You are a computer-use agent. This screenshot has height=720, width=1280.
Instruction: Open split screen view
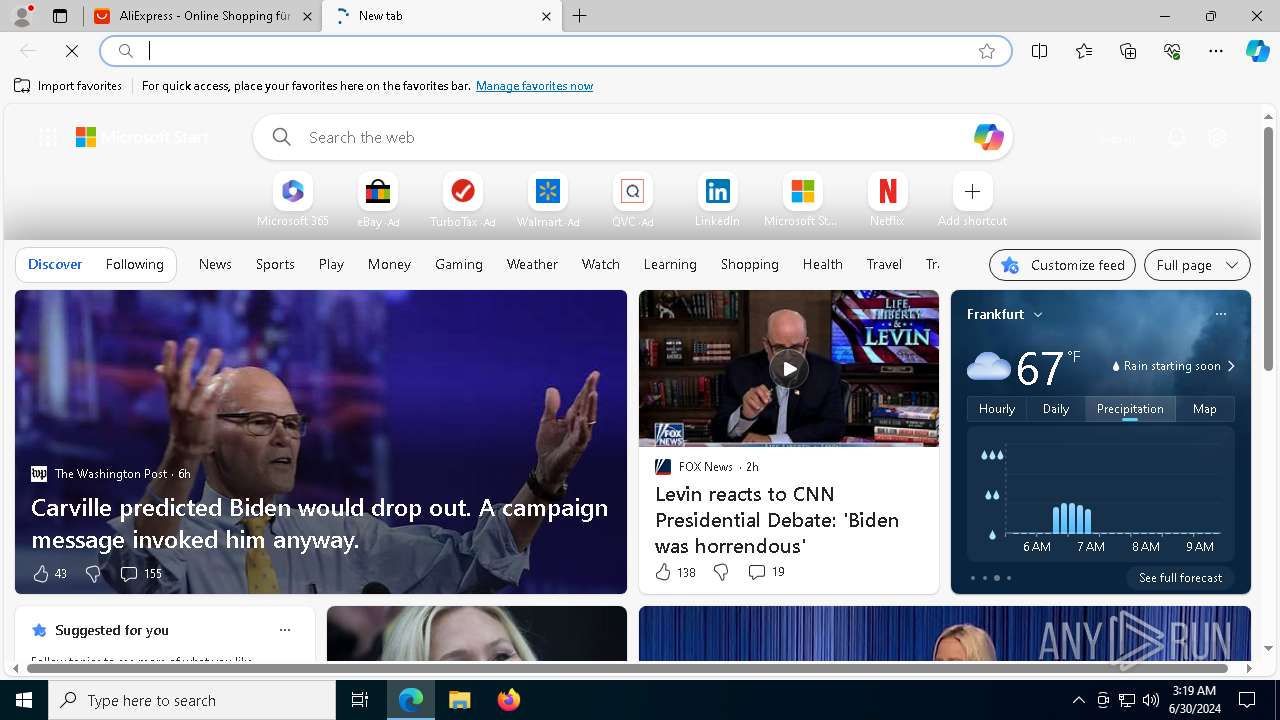tap(1040, 51)
